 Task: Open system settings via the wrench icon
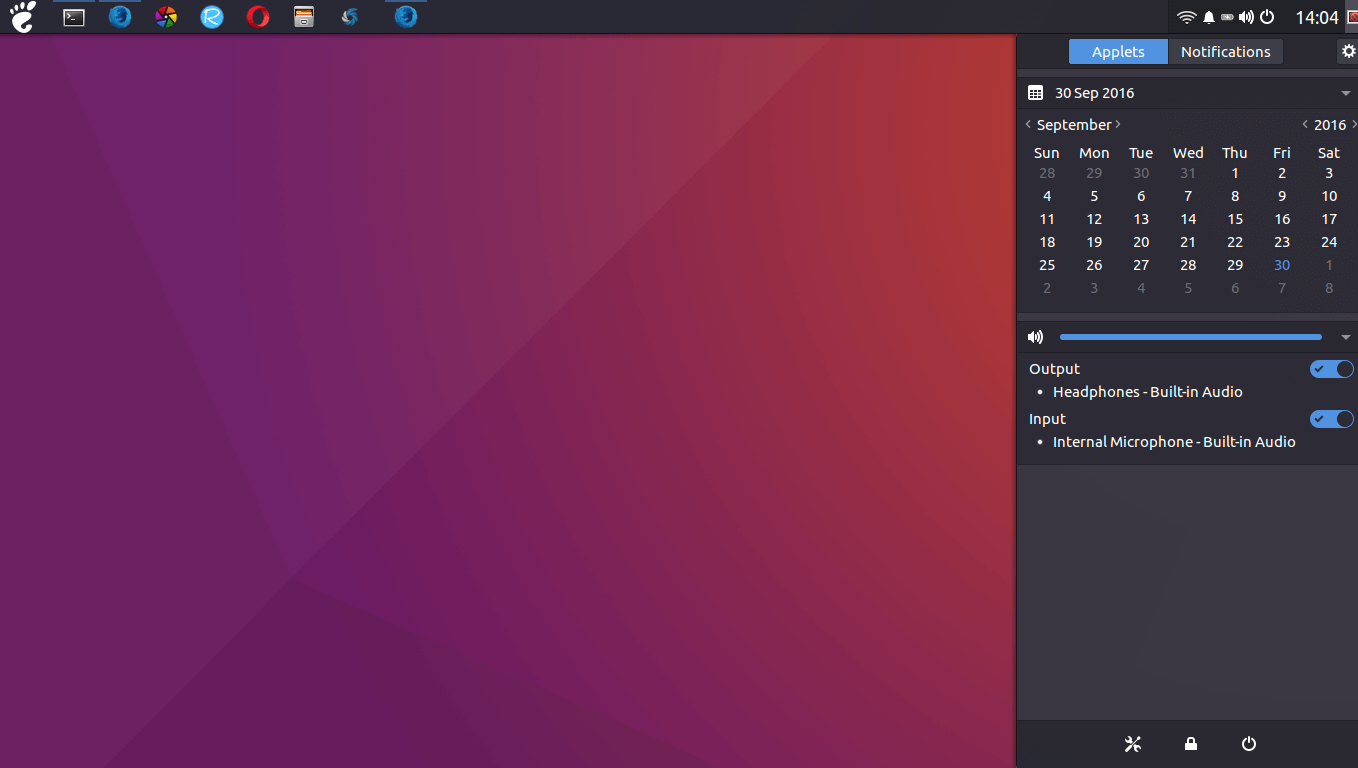point(1132,744)
